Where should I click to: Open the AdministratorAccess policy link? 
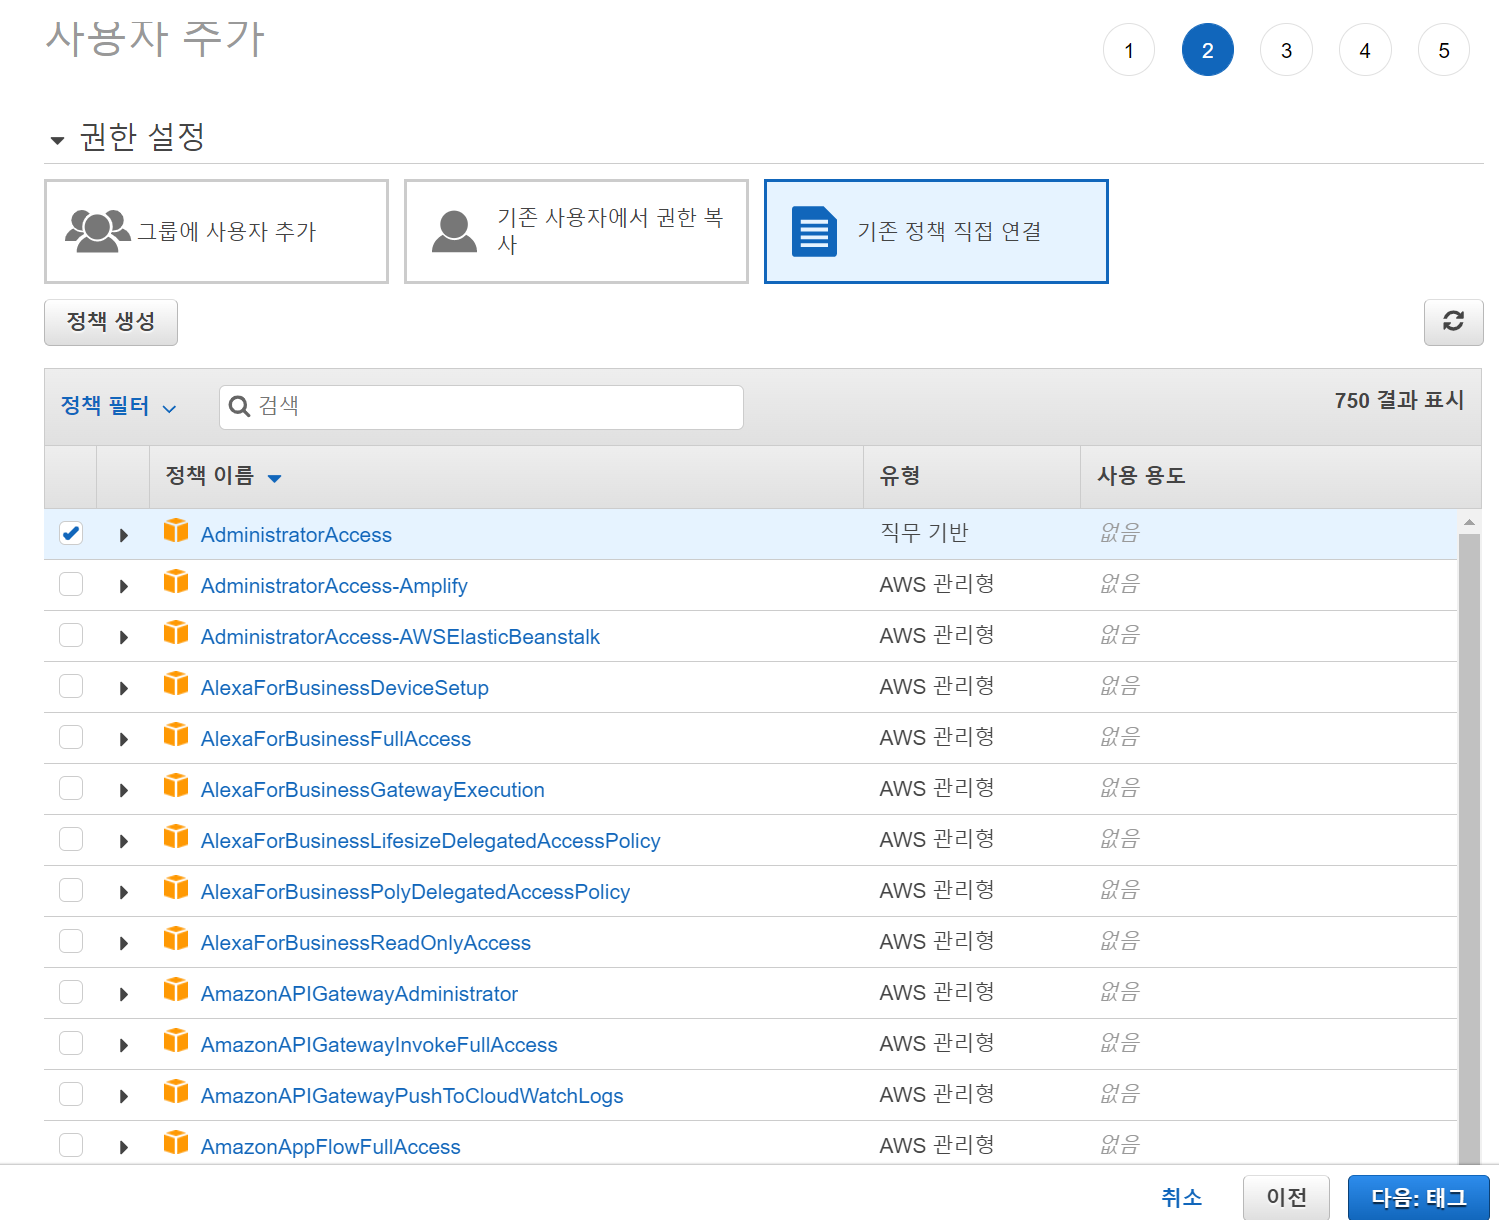click(x=296, y=535)
